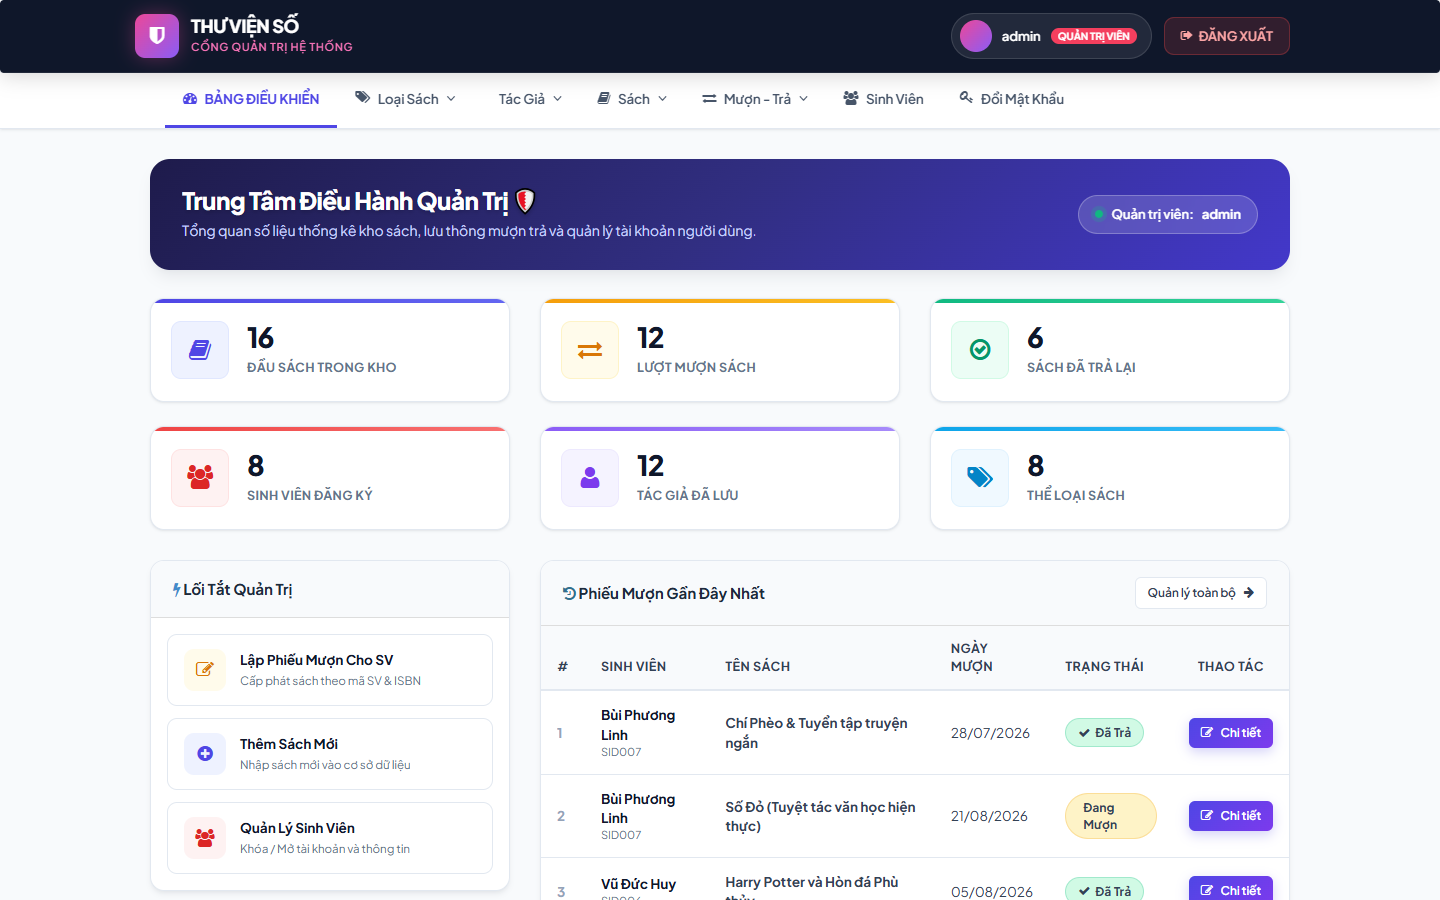Image resolution: width=1440 pixels, height=900 pixels.
Task: Open Chi tiết for Số Đỏ loan row
Action: coord(1231,816)
